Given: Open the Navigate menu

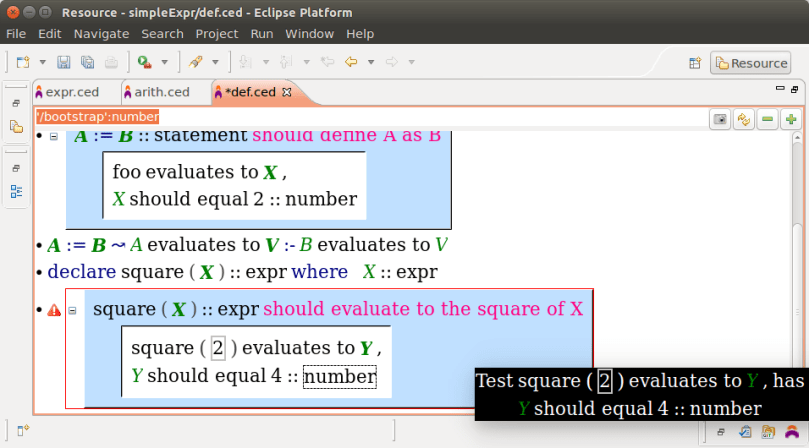Looking at the screenshot, I should [x=101, y=33].
